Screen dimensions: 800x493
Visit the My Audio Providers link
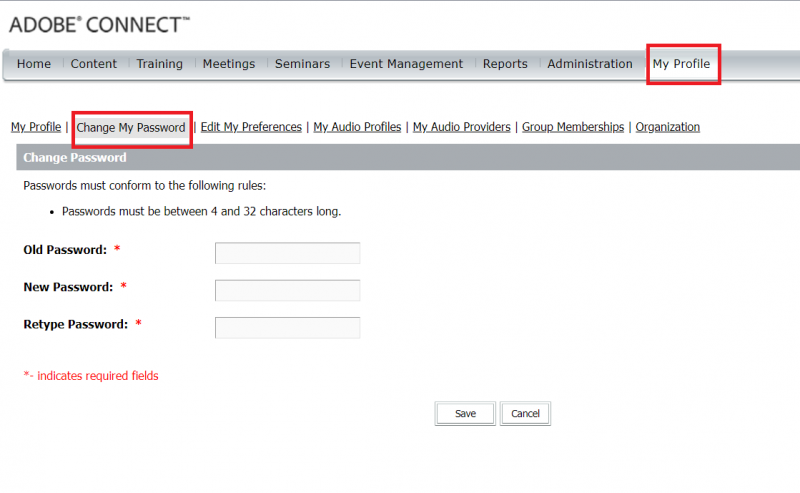[x=462, y=127]
